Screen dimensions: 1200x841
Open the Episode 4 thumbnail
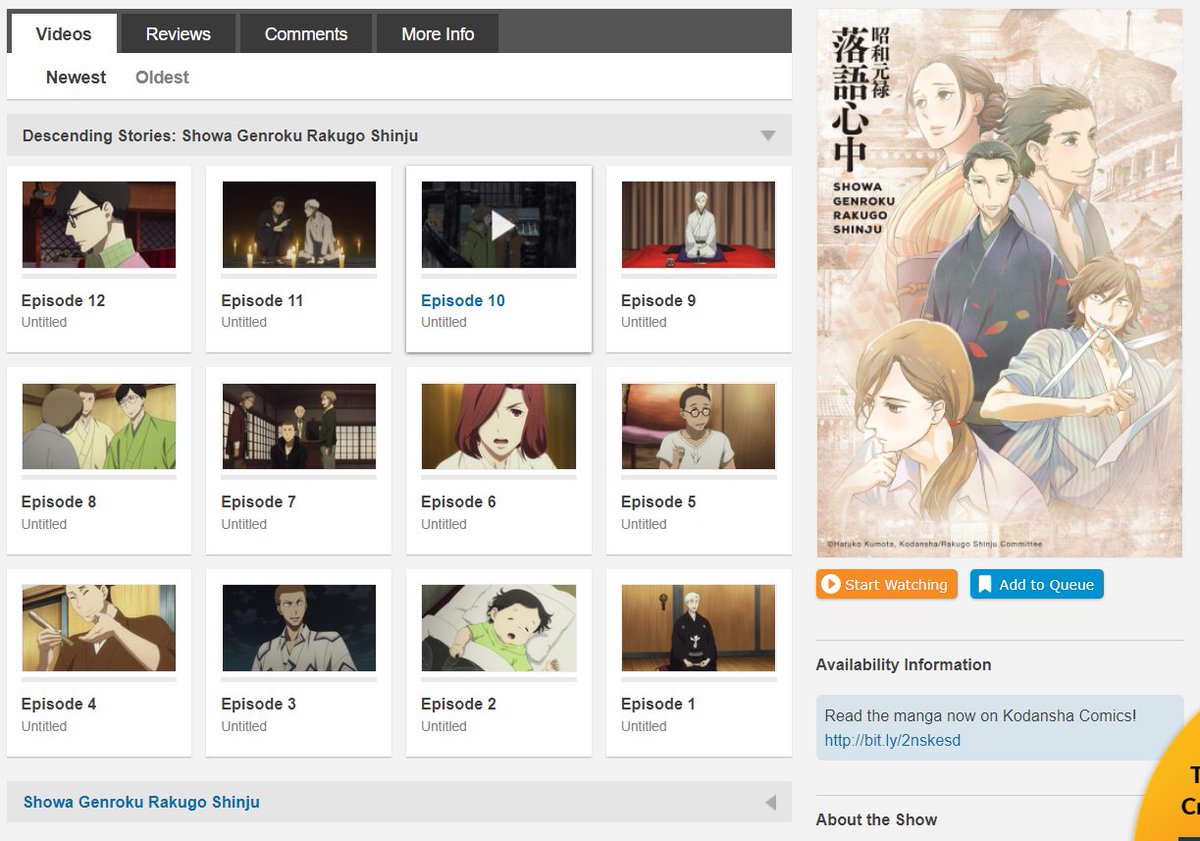point(99,628)
